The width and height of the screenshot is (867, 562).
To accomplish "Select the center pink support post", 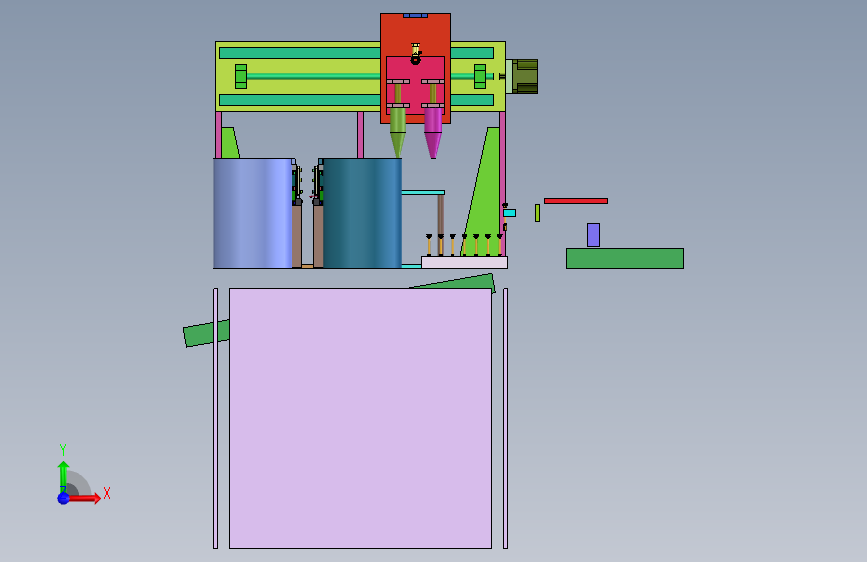I will point(361,135).
